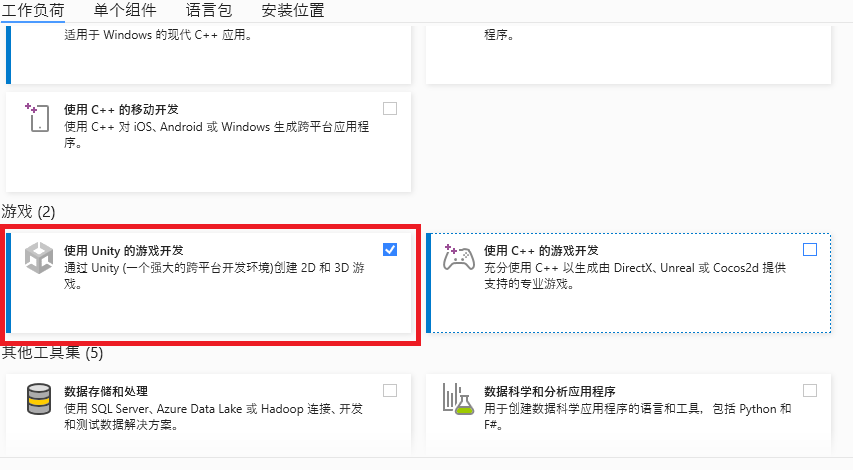
Task: Enable the 使用 C++ 的游戏开发 checkbox
Action: [810, 249]
